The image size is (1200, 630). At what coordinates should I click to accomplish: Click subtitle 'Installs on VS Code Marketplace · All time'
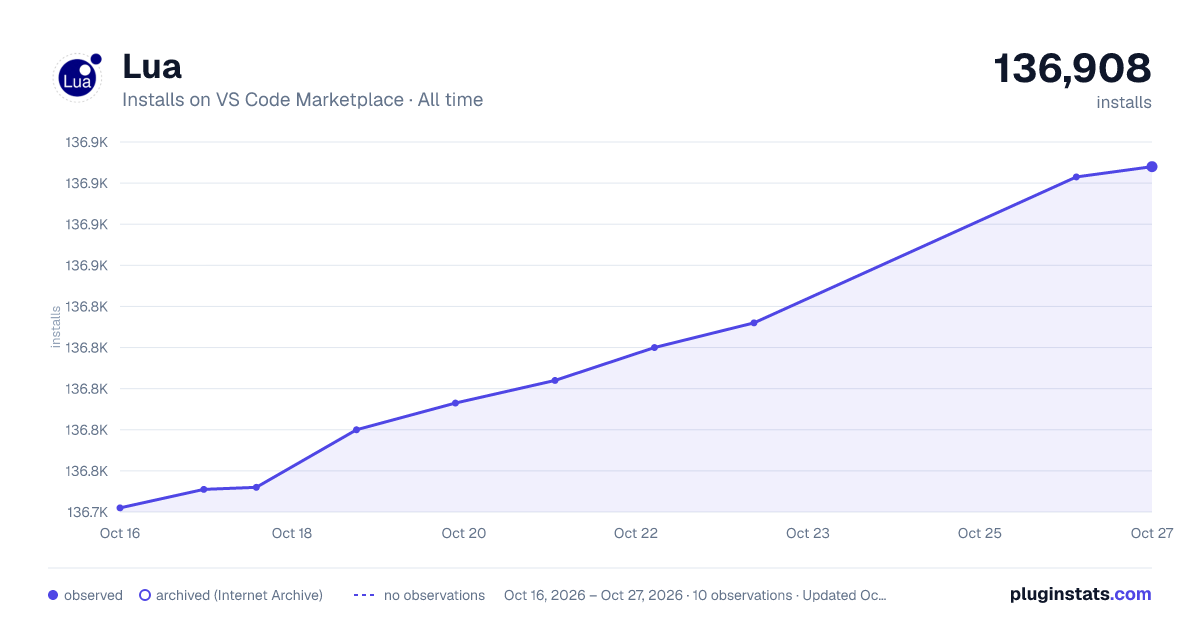(302, 100)
